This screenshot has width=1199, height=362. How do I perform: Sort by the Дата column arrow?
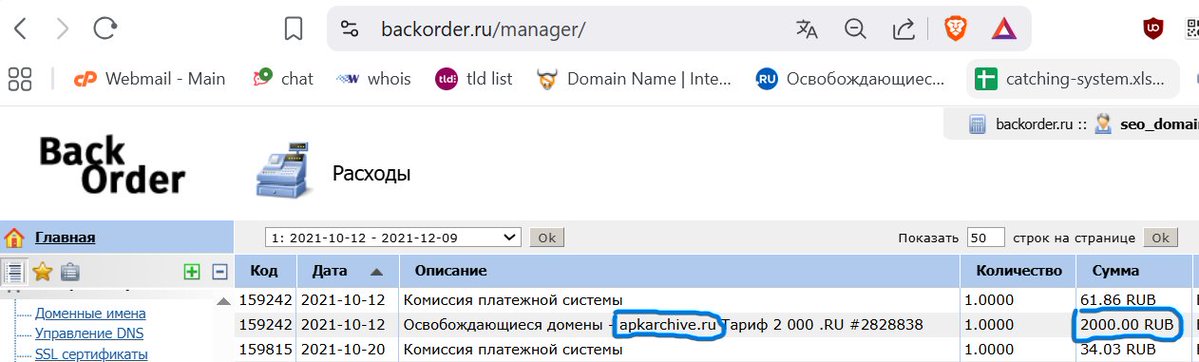coord(375,271)
